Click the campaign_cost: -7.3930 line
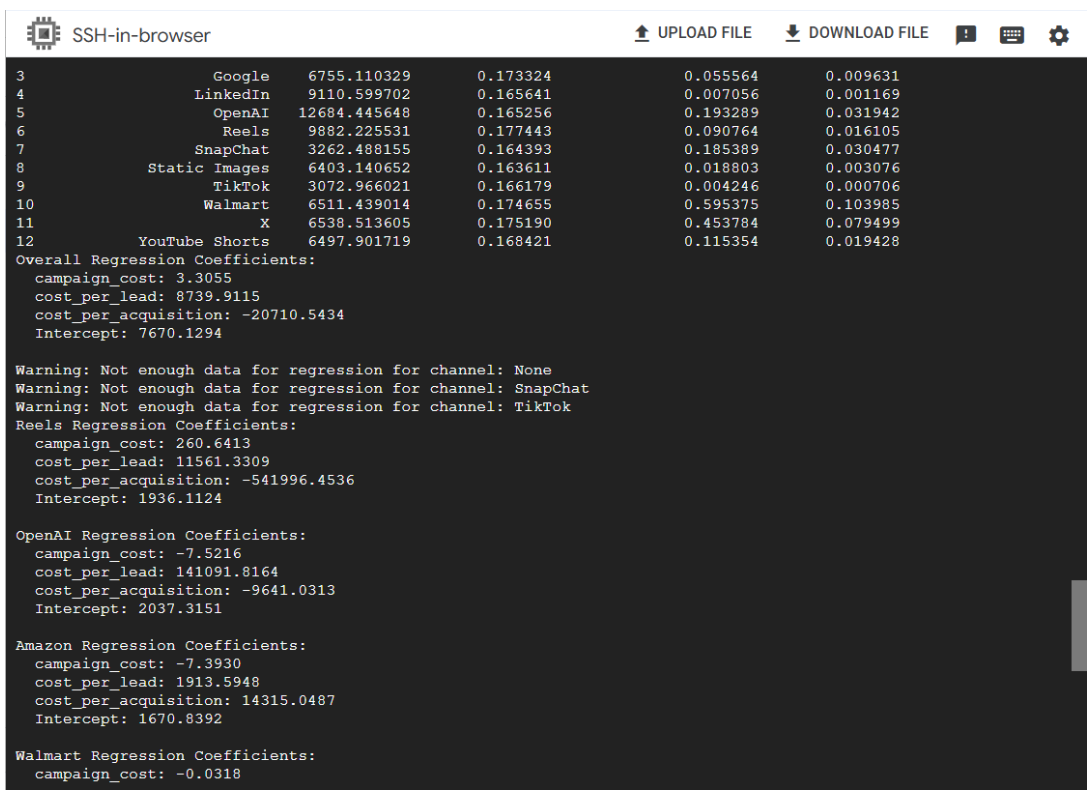Viewport: 1091px width, 797px height. [x=138, y=664]
